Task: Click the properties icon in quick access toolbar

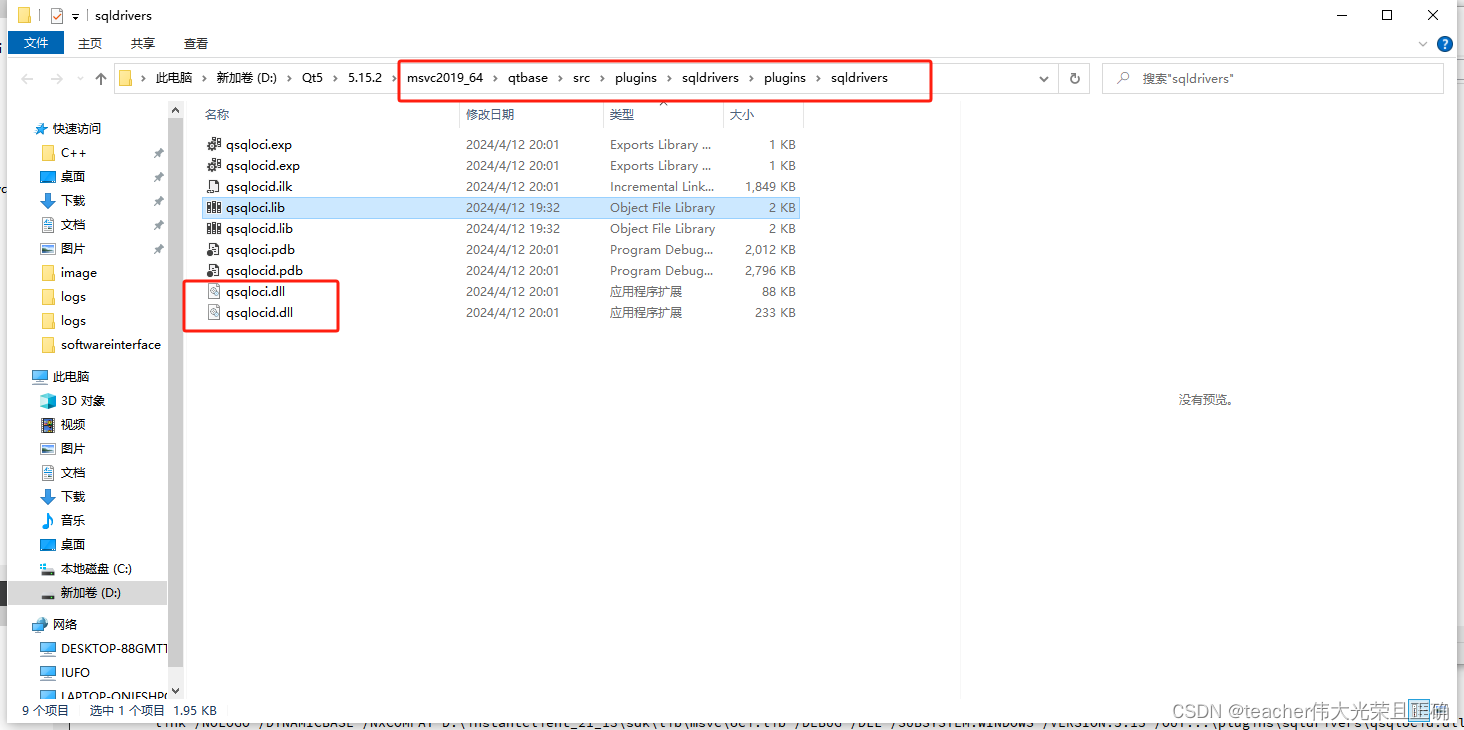Action: [57, 16]
